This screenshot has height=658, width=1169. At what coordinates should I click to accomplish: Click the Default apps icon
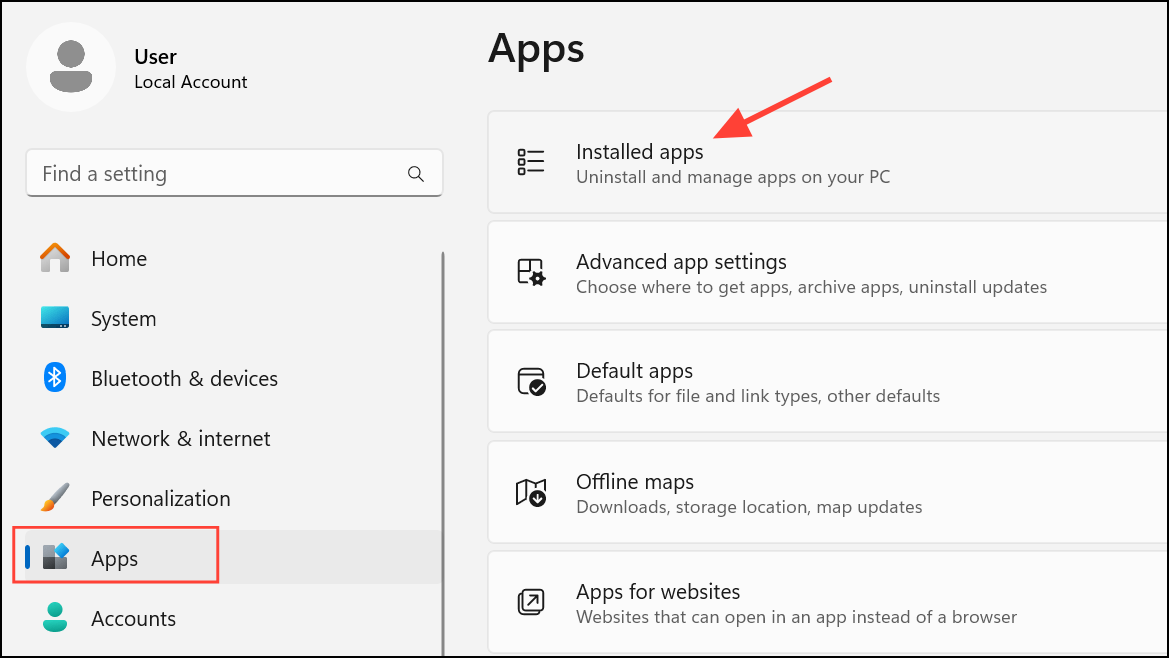[x=531, y=381]
